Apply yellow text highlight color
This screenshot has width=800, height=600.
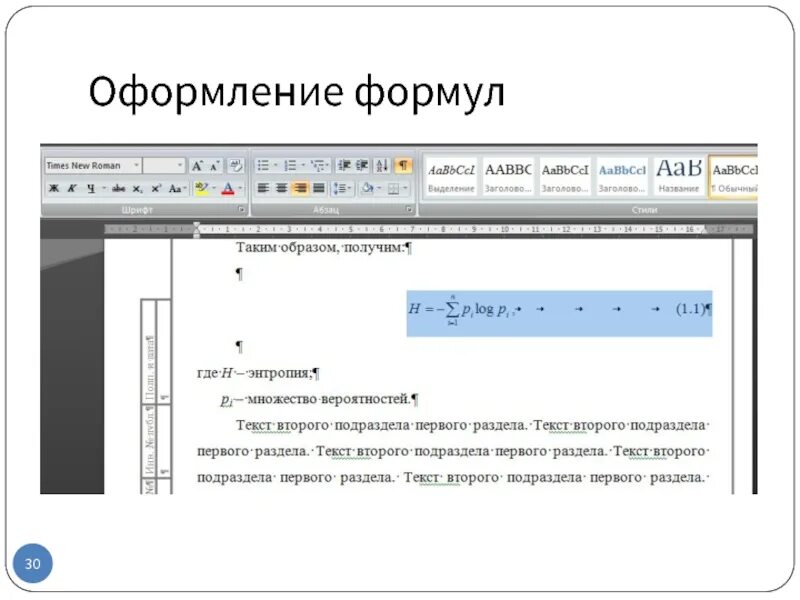pos(202,189)
